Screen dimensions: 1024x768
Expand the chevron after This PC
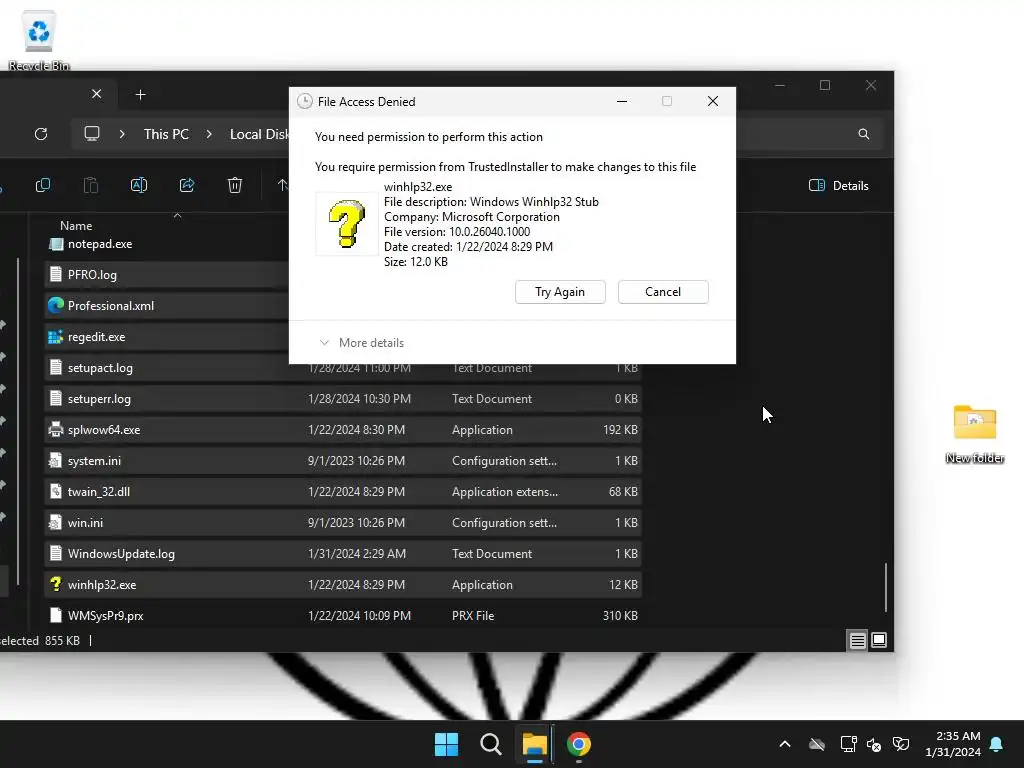209,134
